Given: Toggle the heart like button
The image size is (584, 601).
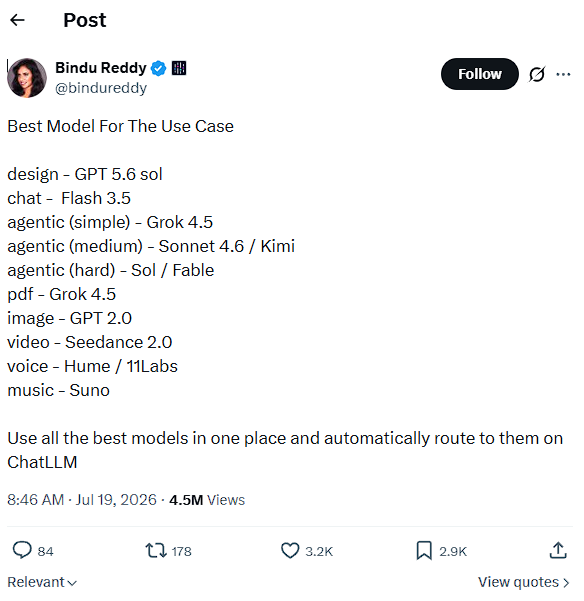Looking at the screenshot, I should (290, 550).
